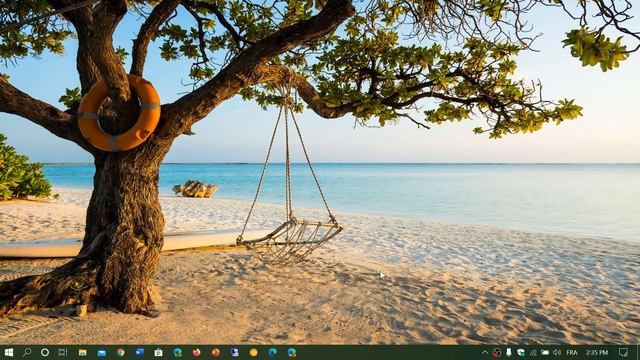Open the Edge icon next to Microsoft Store

(178, 352)
